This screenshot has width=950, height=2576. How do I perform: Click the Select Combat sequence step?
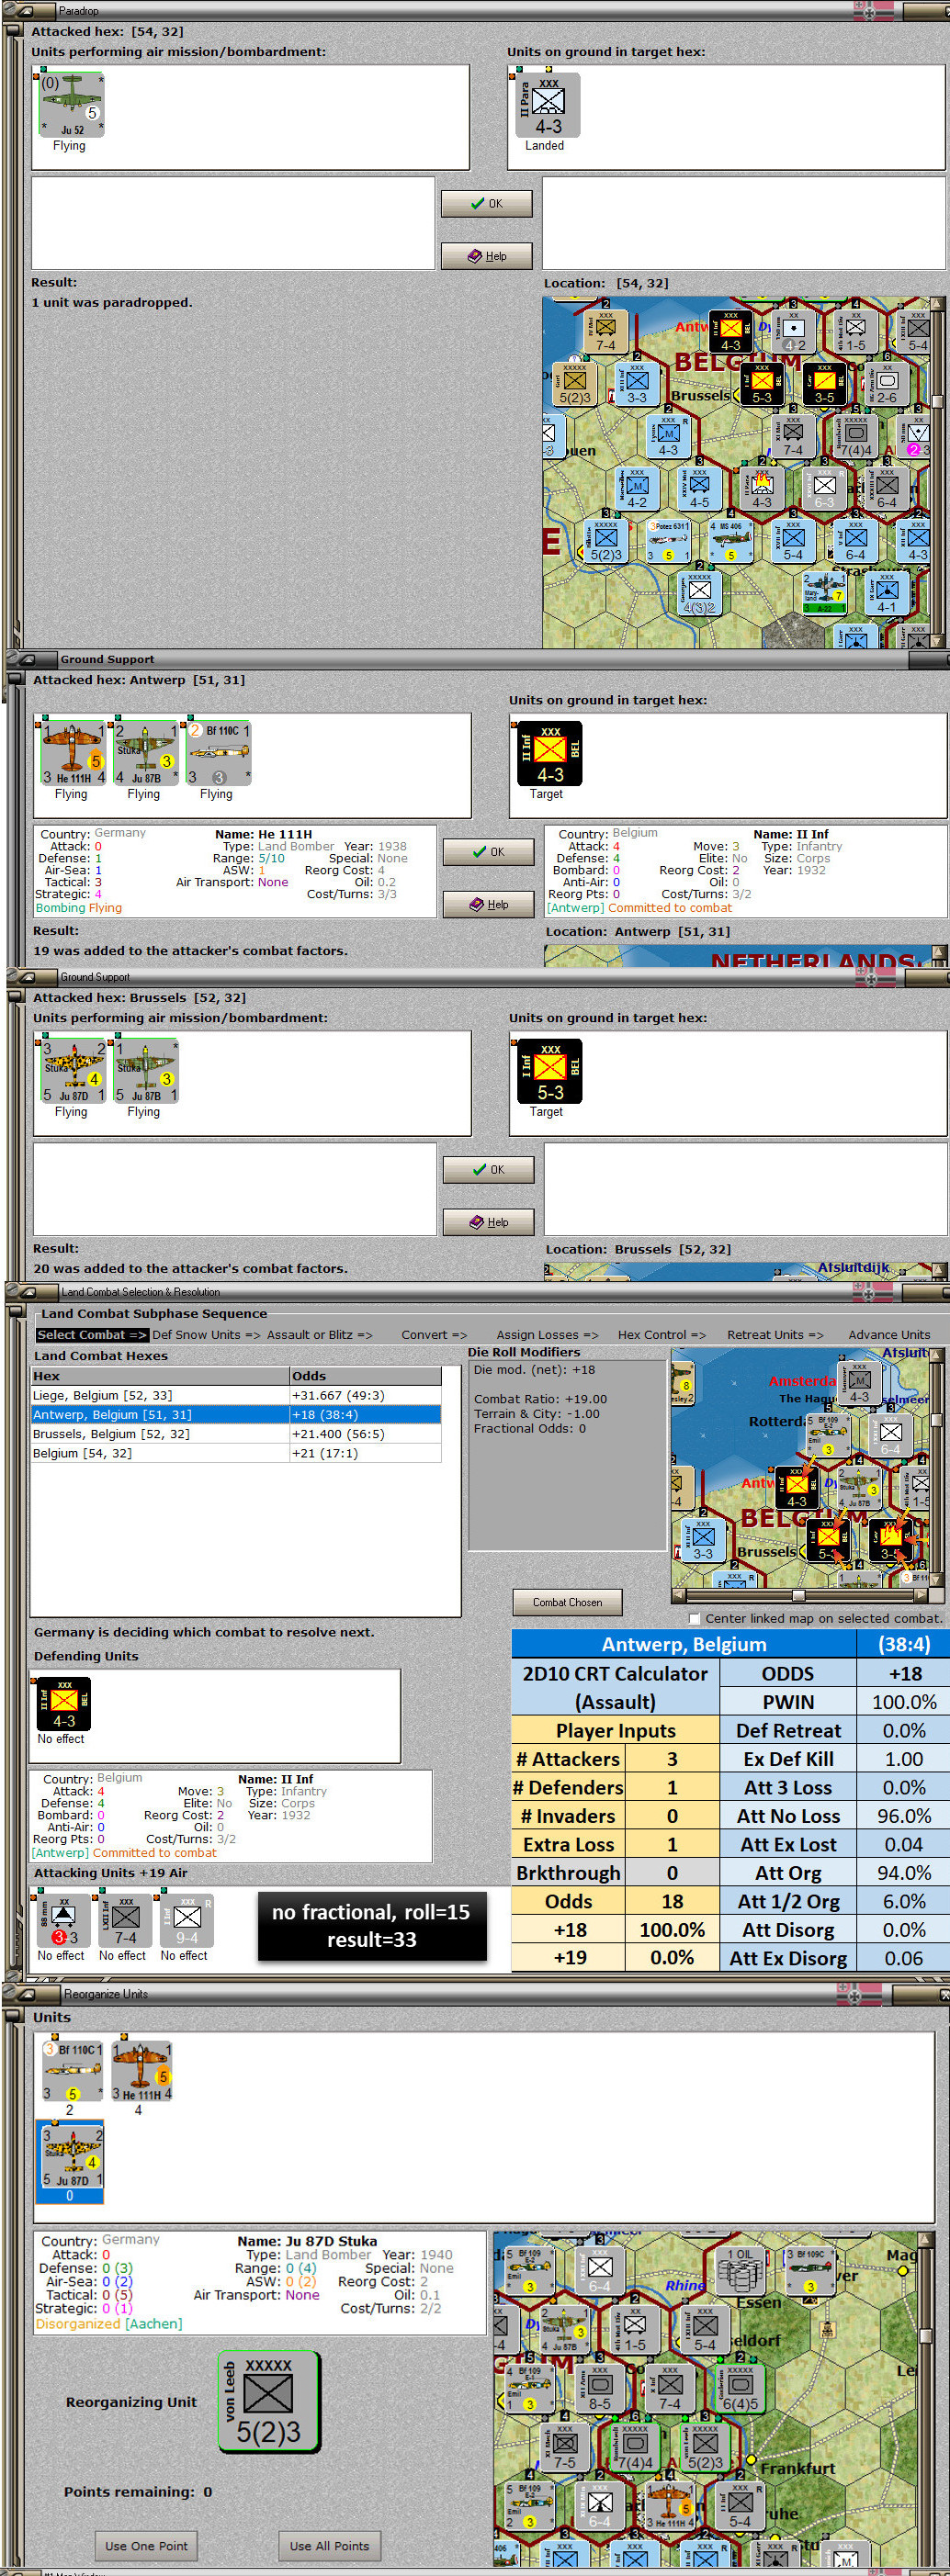91,1335
